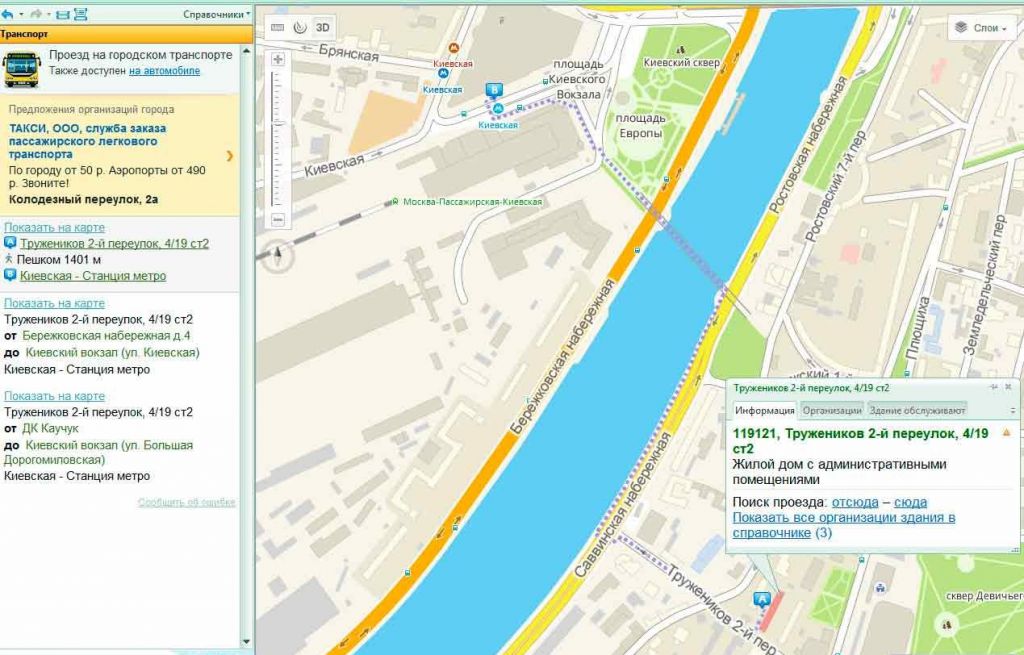The width and height of the screenshot is (1024, 655).
Task: Show the ДК Каучук route on the map
Action: coord(54,396)
